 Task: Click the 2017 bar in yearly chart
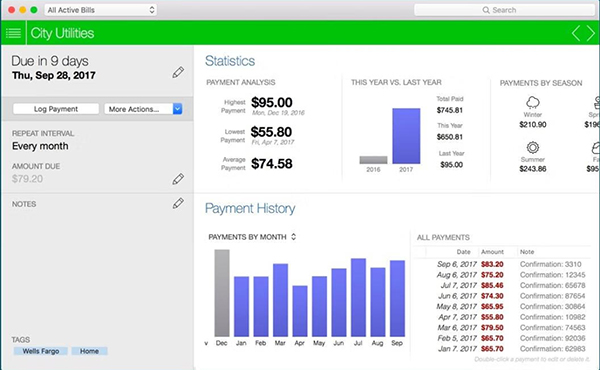(x=406, y=136)
